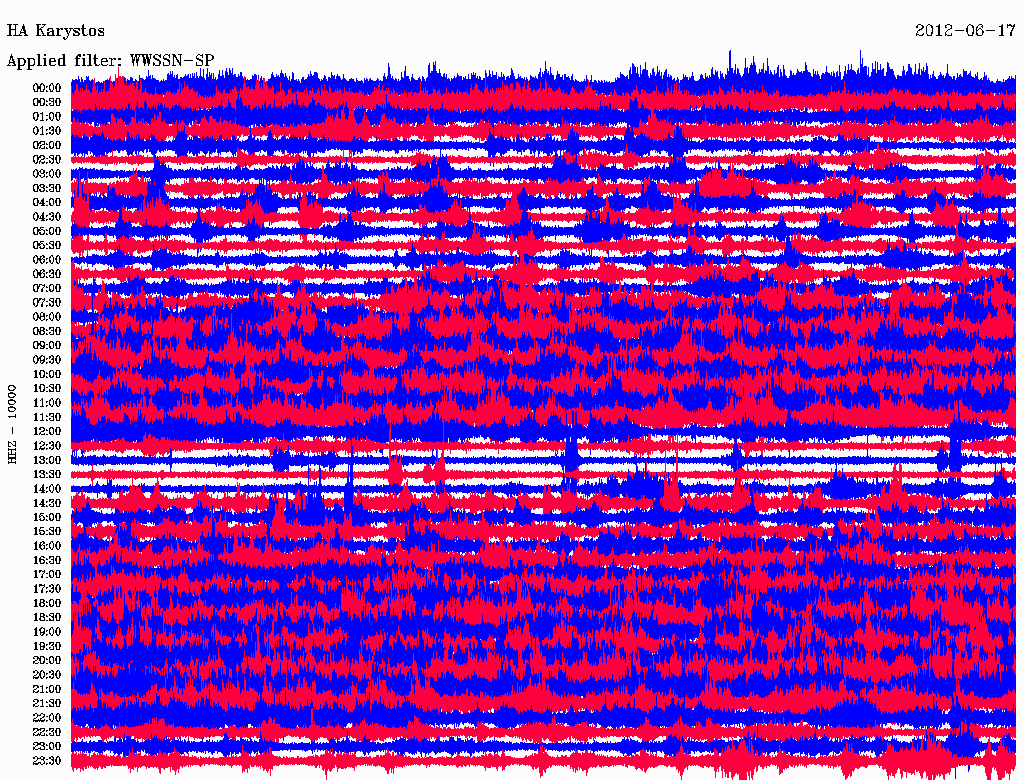Select the 06:00 time label
Viewport: 1024px width, 780px height.
coord(47,259)
